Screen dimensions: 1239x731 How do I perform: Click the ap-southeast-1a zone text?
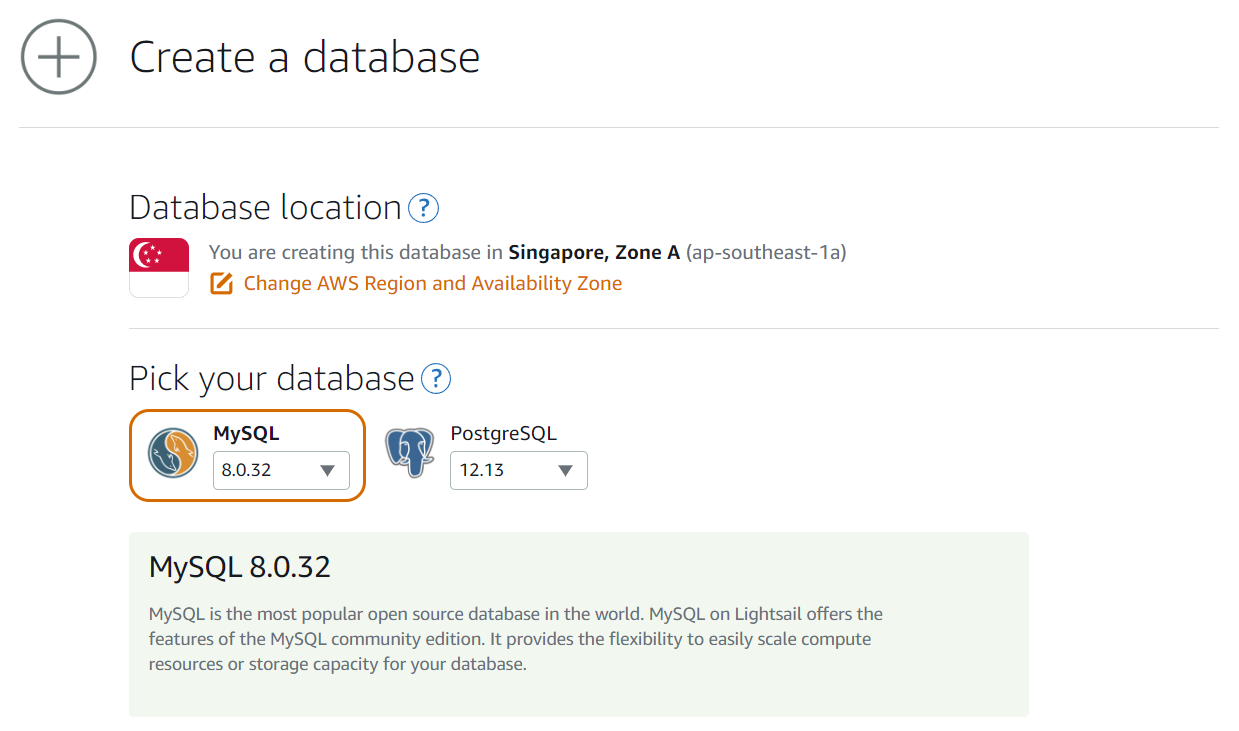[766, 253]
